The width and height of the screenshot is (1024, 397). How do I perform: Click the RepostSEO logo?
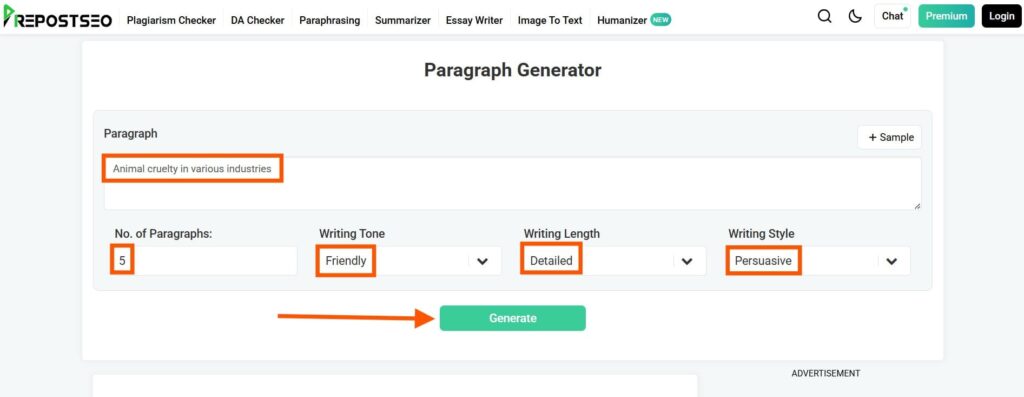57,16
